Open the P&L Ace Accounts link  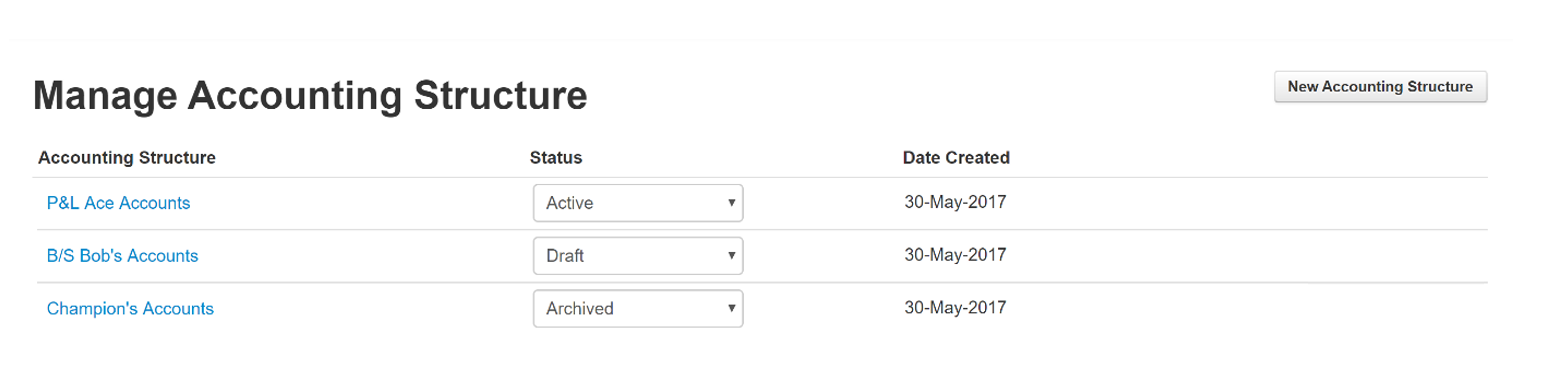118,203
